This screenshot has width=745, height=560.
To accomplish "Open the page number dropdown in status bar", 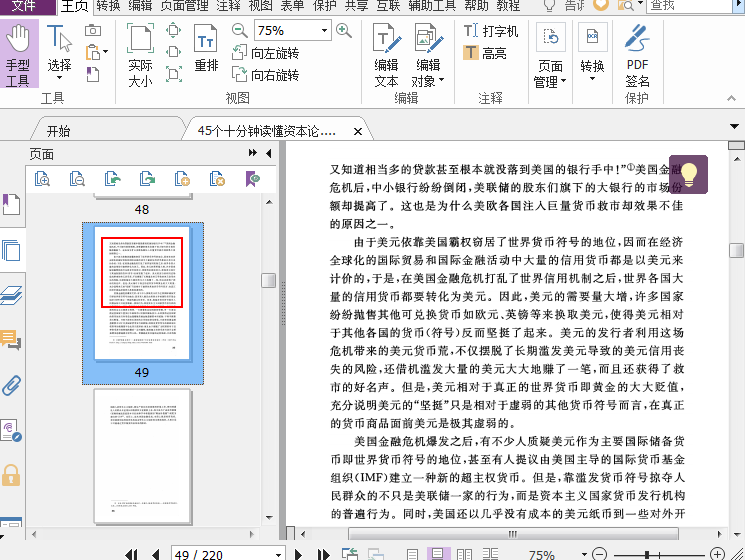I will pos(278,555).
